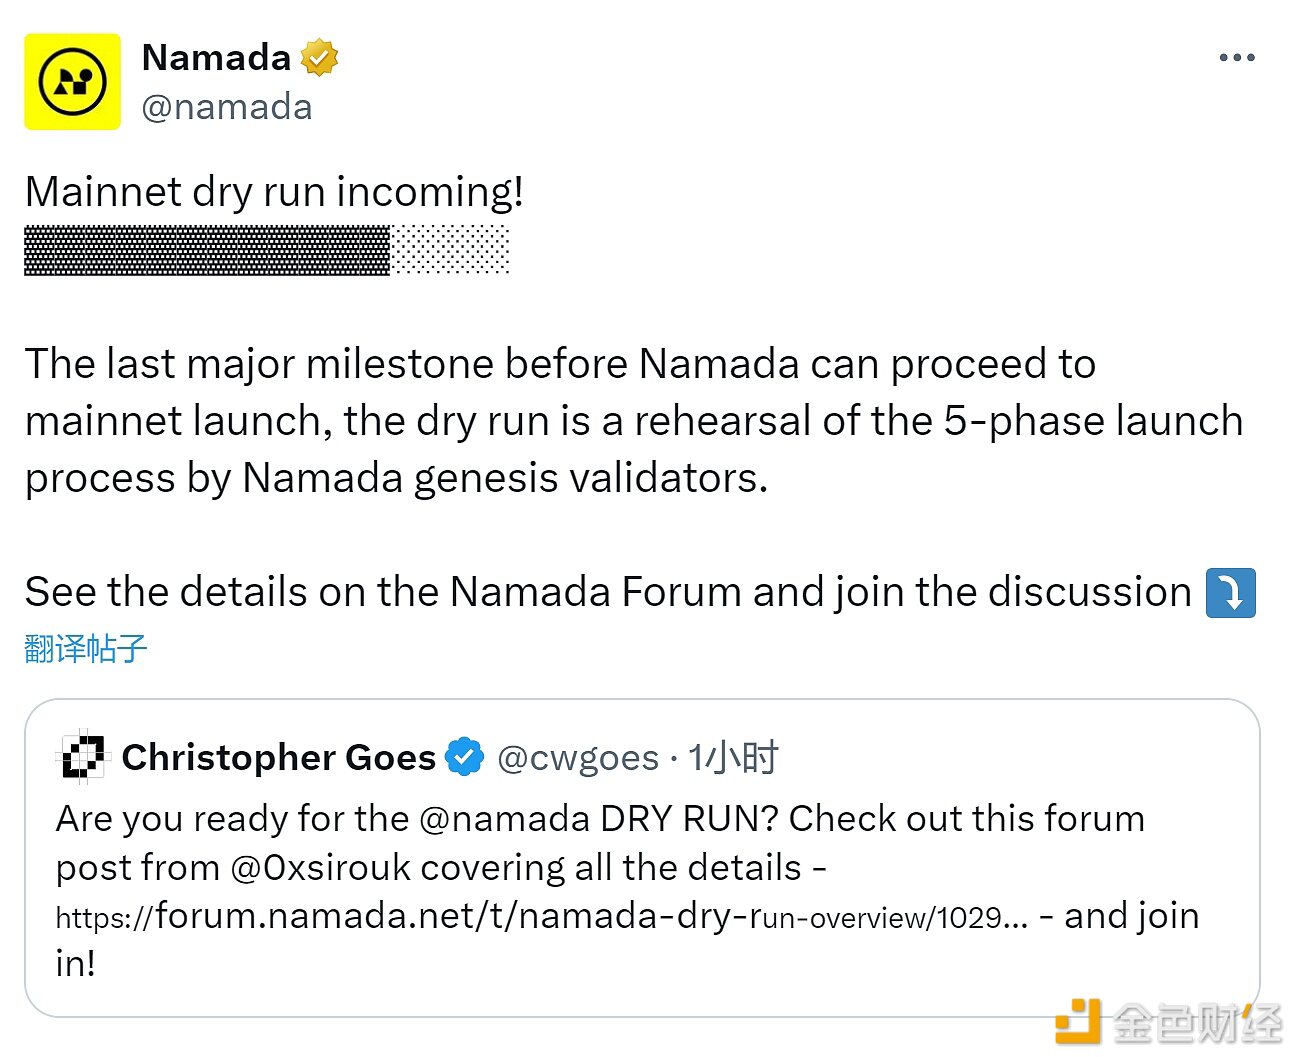Click the blue verified badge beside Christopher Goes
Screen dimensions: 1295x1057
(x=464, y=756)
